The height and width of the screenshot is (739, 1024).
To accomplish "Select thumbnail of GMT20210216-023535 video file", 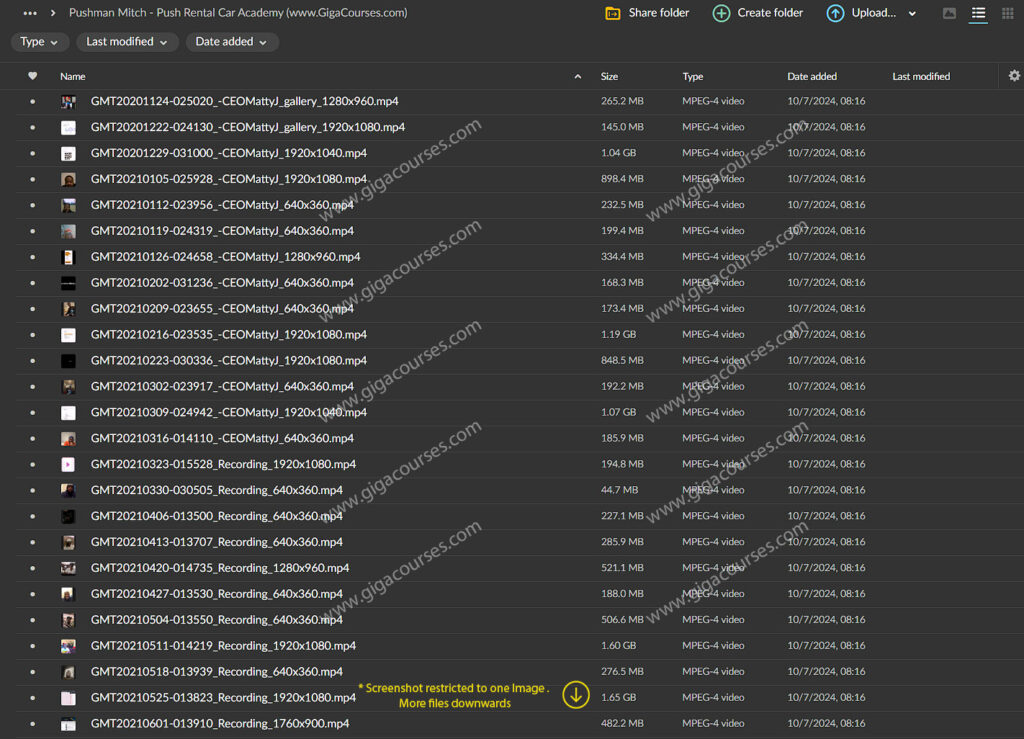I will pos(68,335).
